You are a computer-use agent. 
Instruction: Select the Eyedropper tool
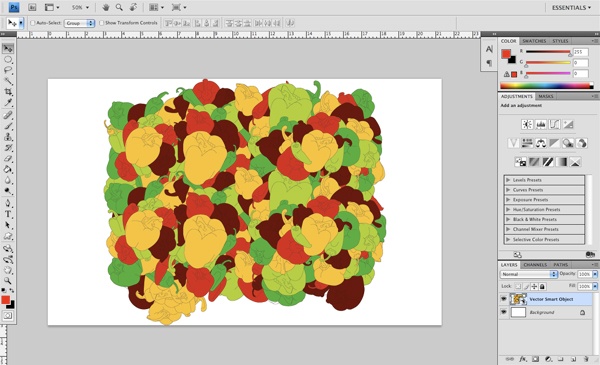(8, 103)
